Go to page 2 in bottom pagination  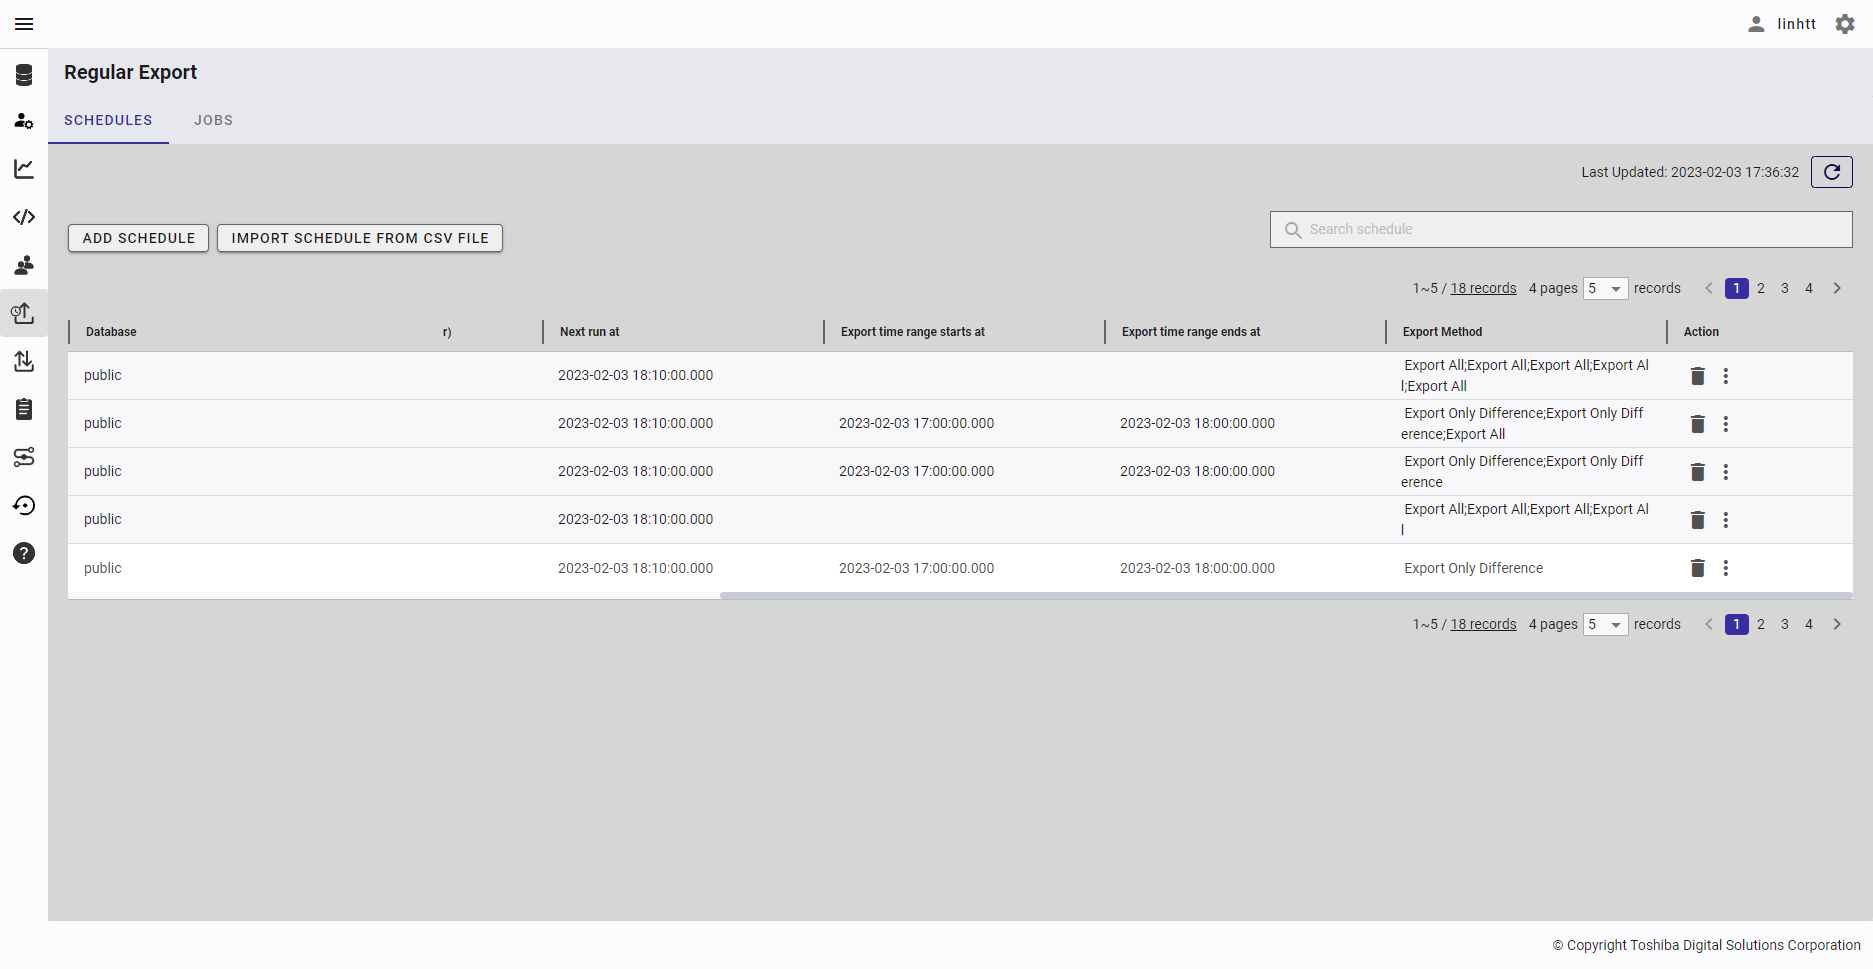click(x=1761, y=624)
